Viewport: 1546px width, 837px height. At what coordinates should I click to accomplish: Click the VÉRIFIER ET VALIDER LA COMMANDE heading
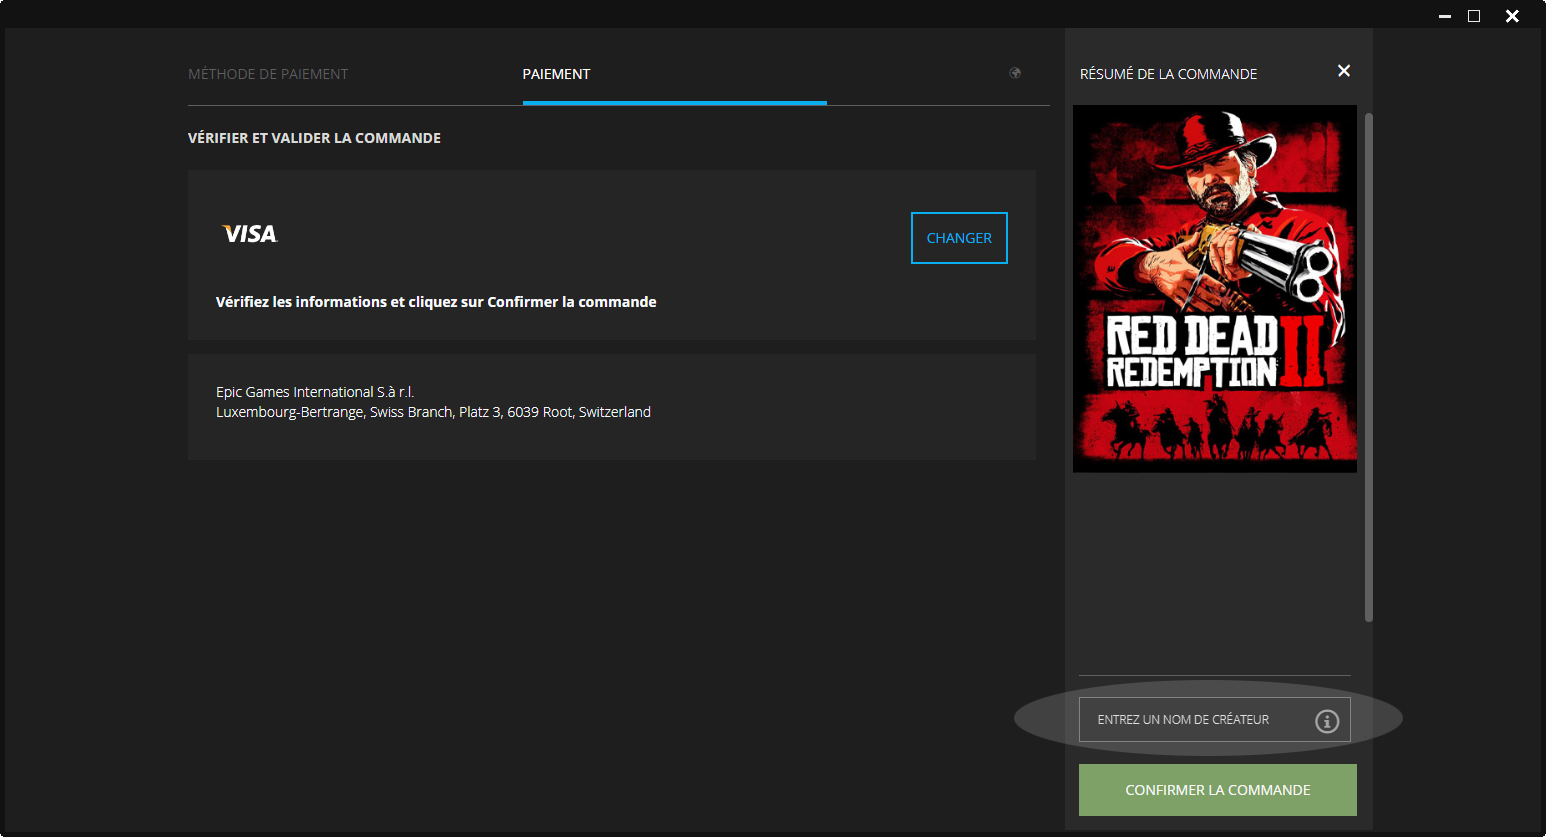tap(314, 137)
